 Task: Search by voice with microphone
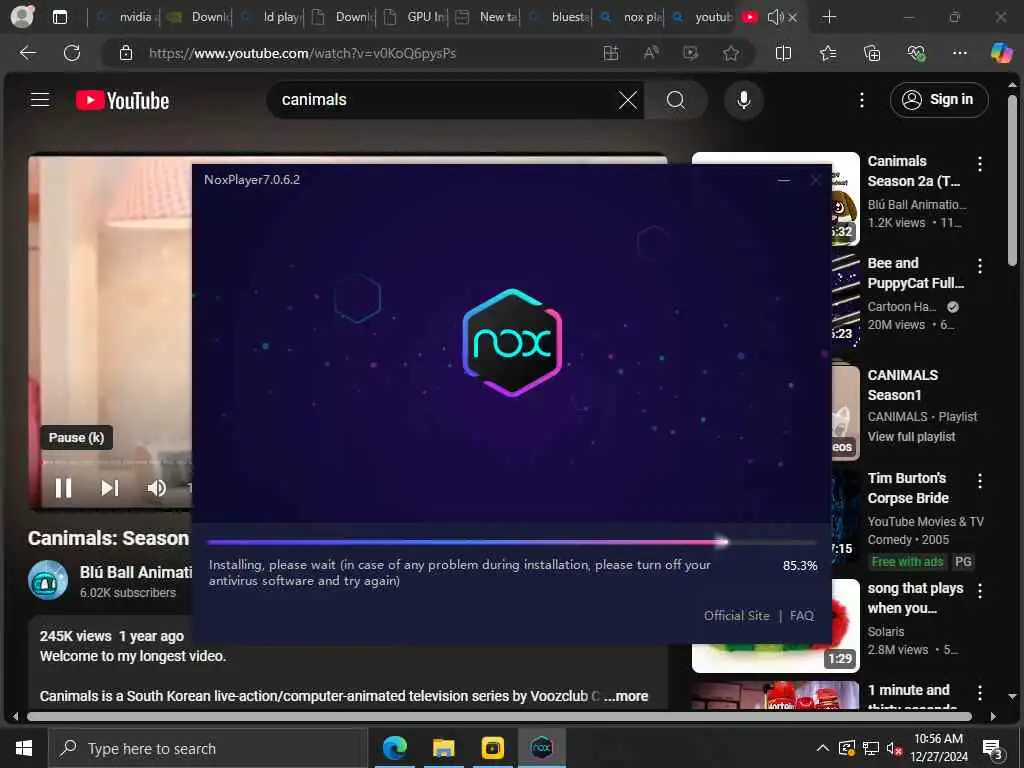(x=743, y=100)
